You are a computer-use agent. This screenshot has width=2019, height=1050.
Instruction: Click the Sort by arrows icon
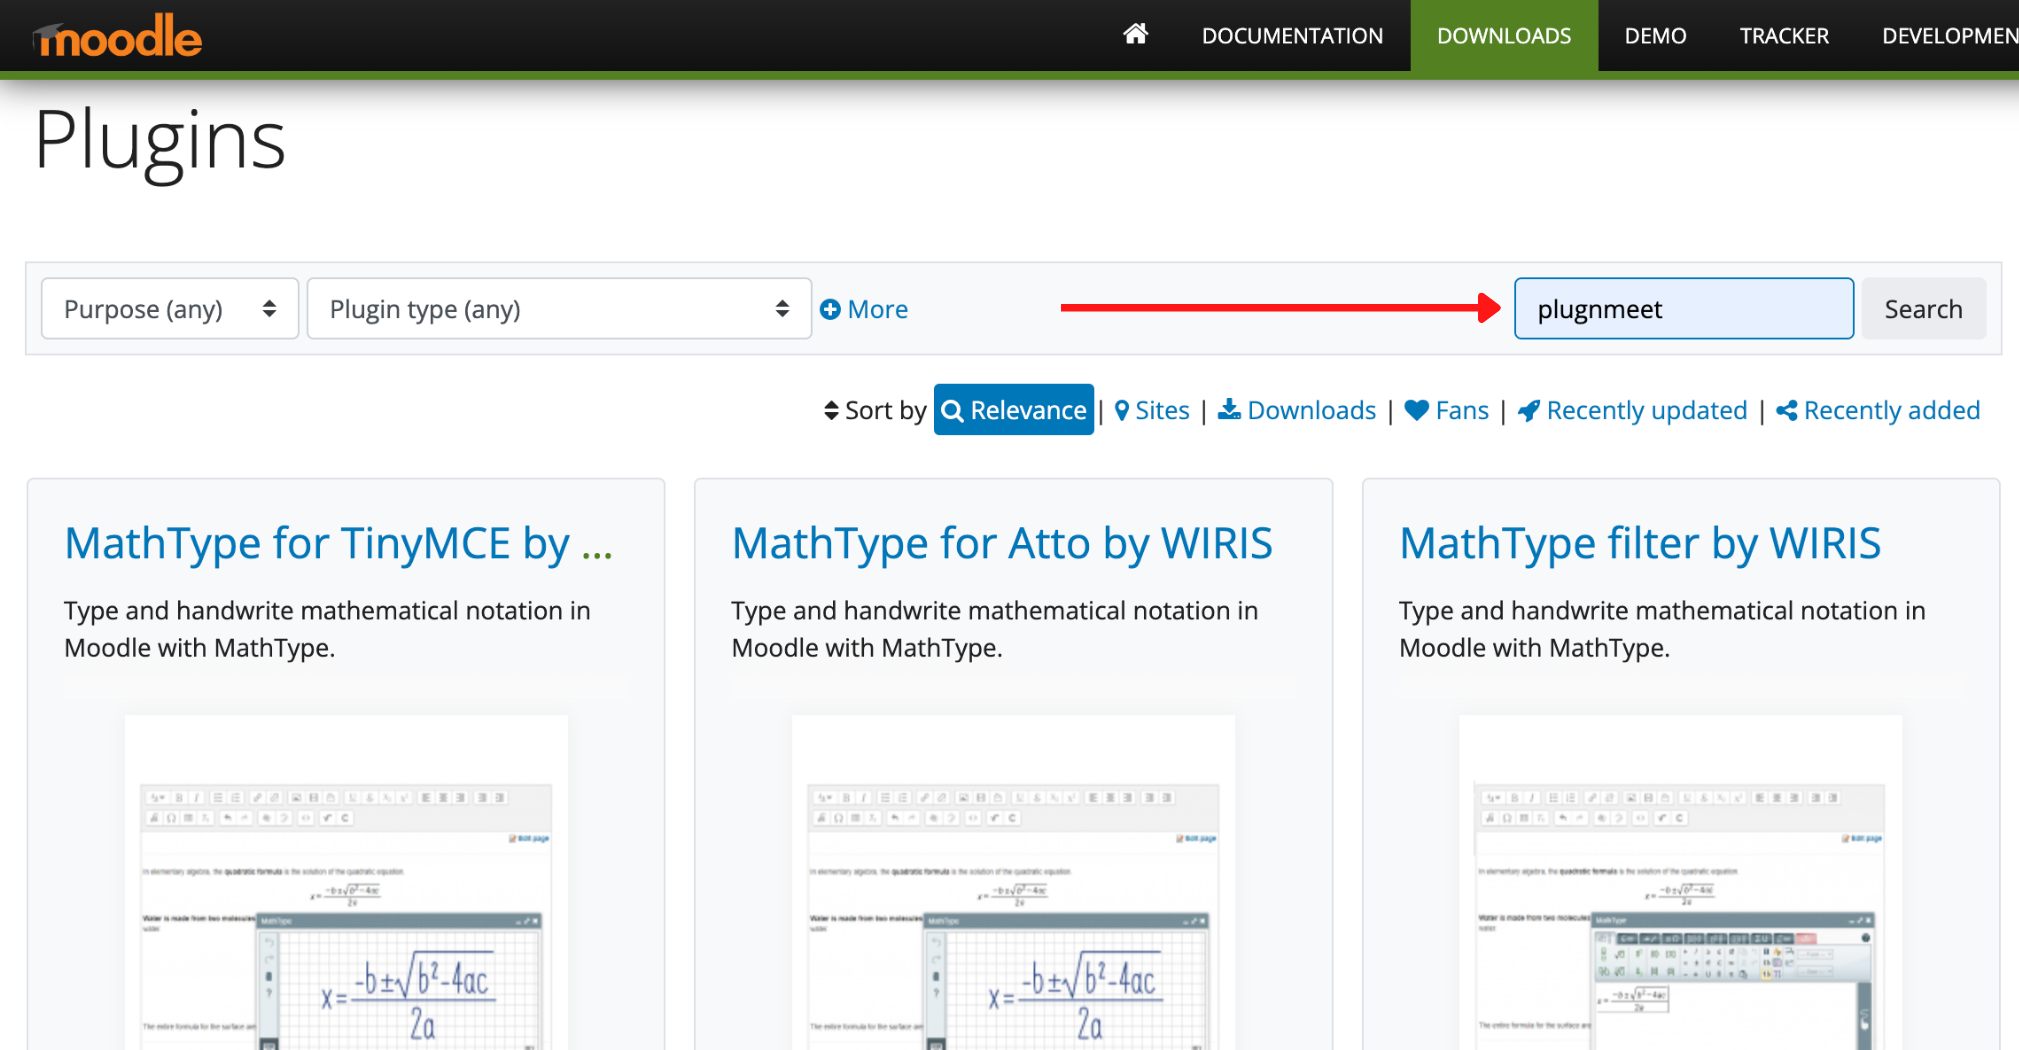[x=831, y=411]
